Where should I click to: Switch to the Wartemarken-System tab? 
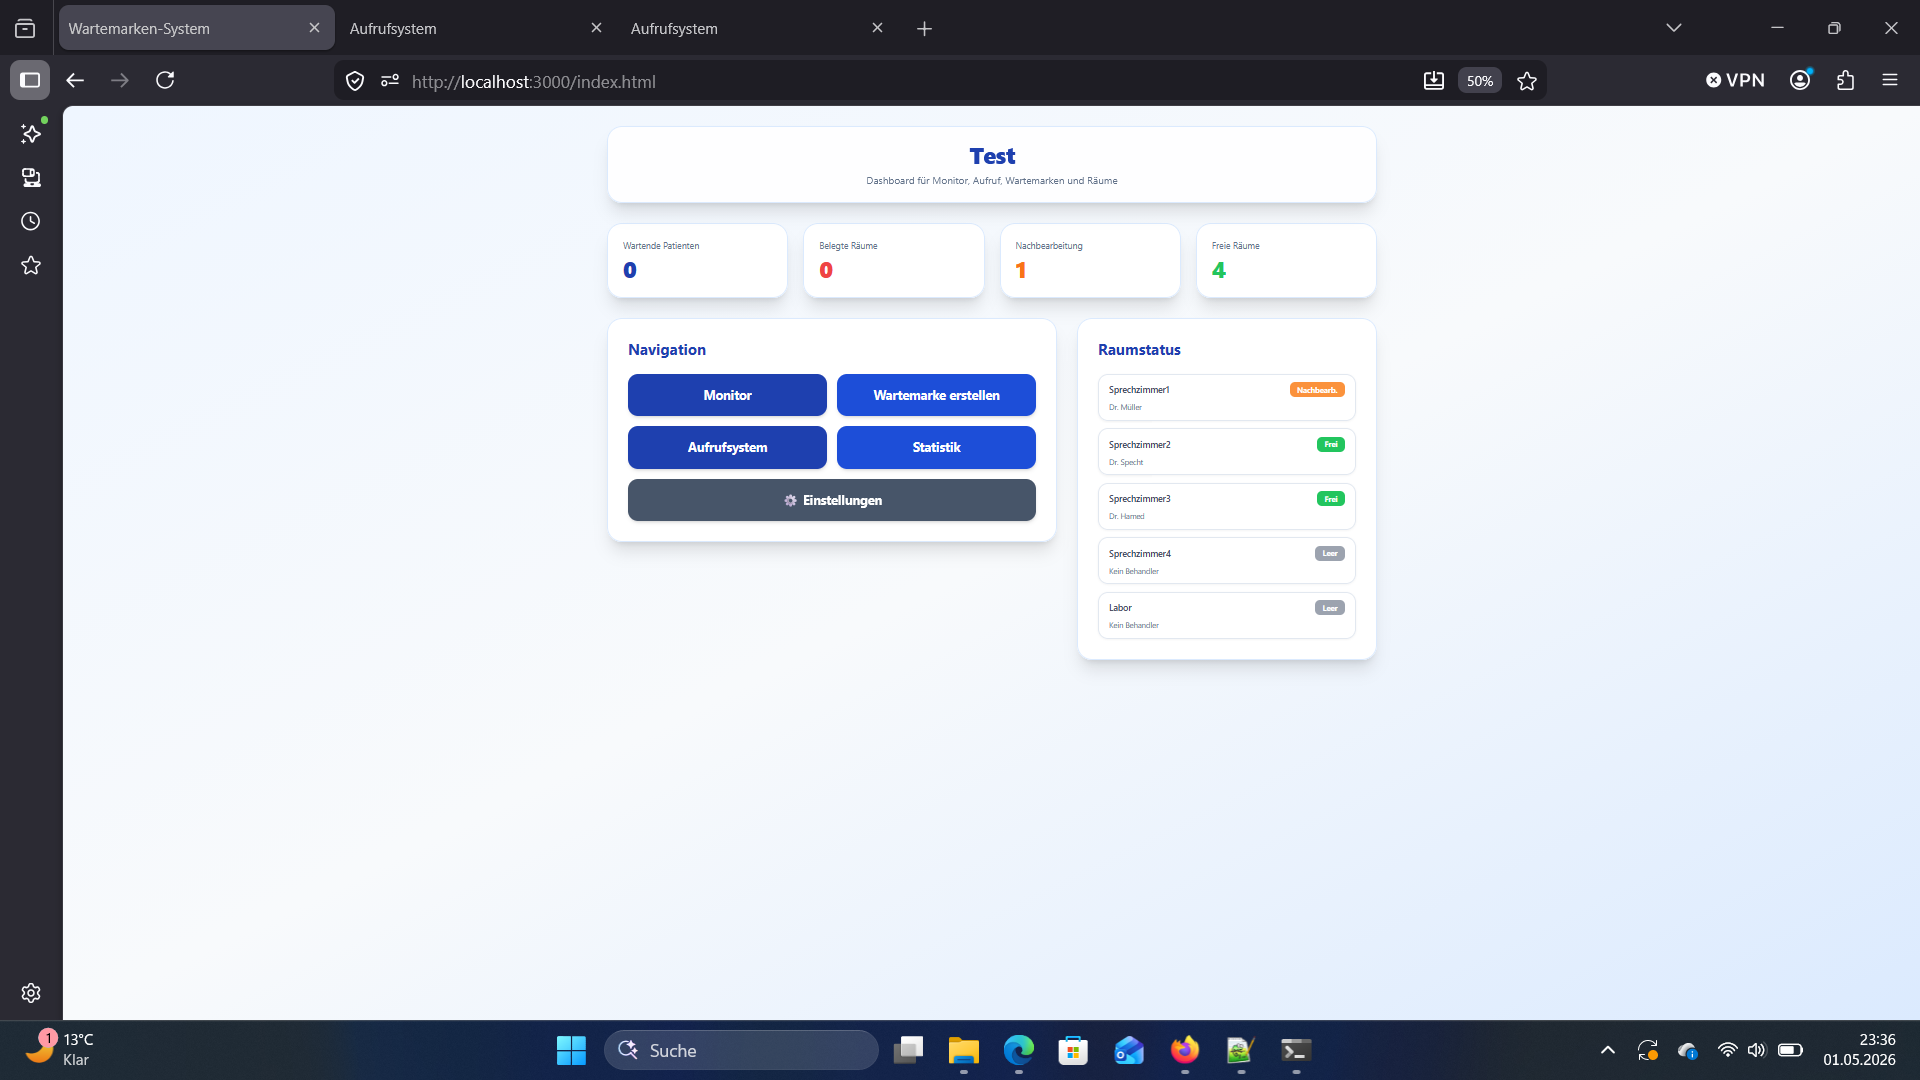pyautogui.click(x=195, y=28)
